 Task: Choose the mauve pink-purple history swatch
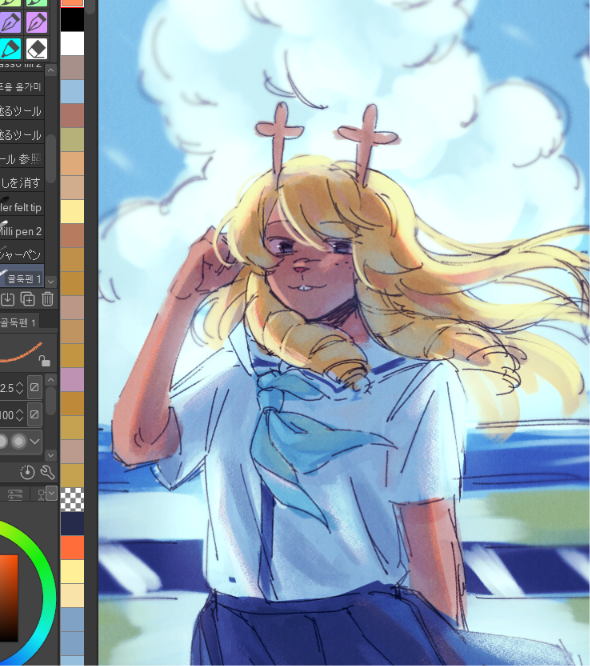click(x=72, y=379)
